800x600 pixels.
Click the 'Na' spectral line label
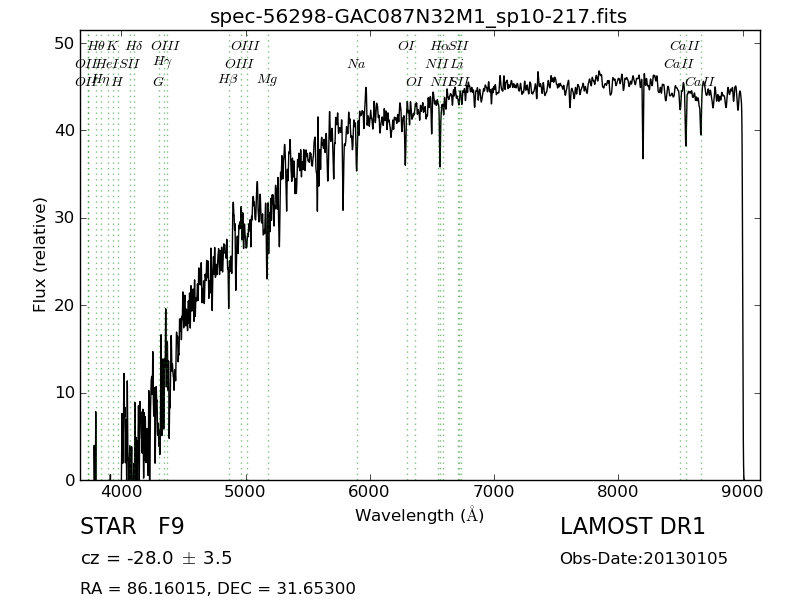357,64
